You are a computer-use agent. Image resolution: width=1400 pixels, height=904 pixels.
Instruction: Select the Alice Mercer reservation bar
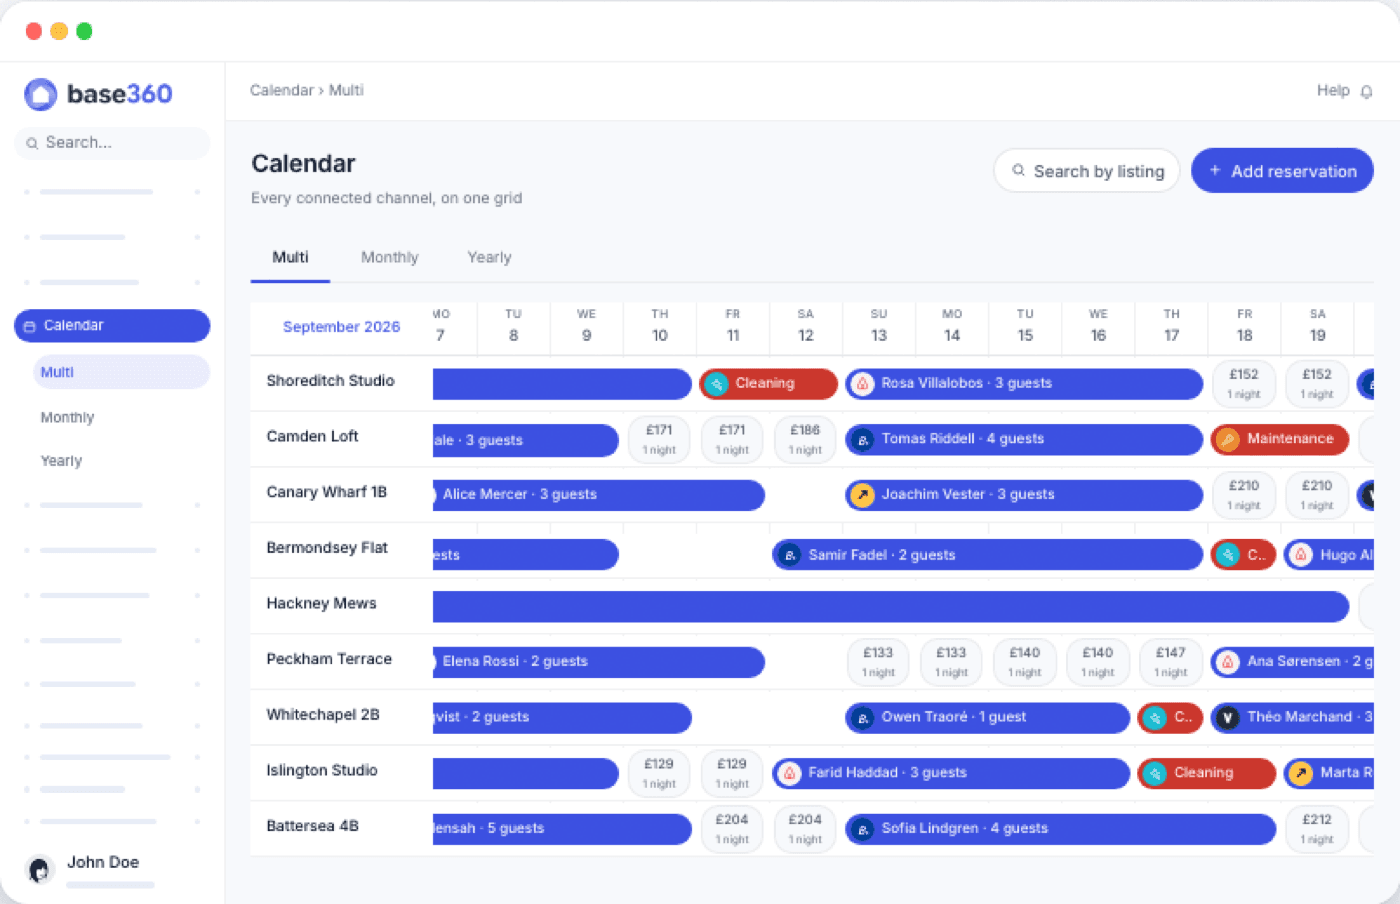599,495
